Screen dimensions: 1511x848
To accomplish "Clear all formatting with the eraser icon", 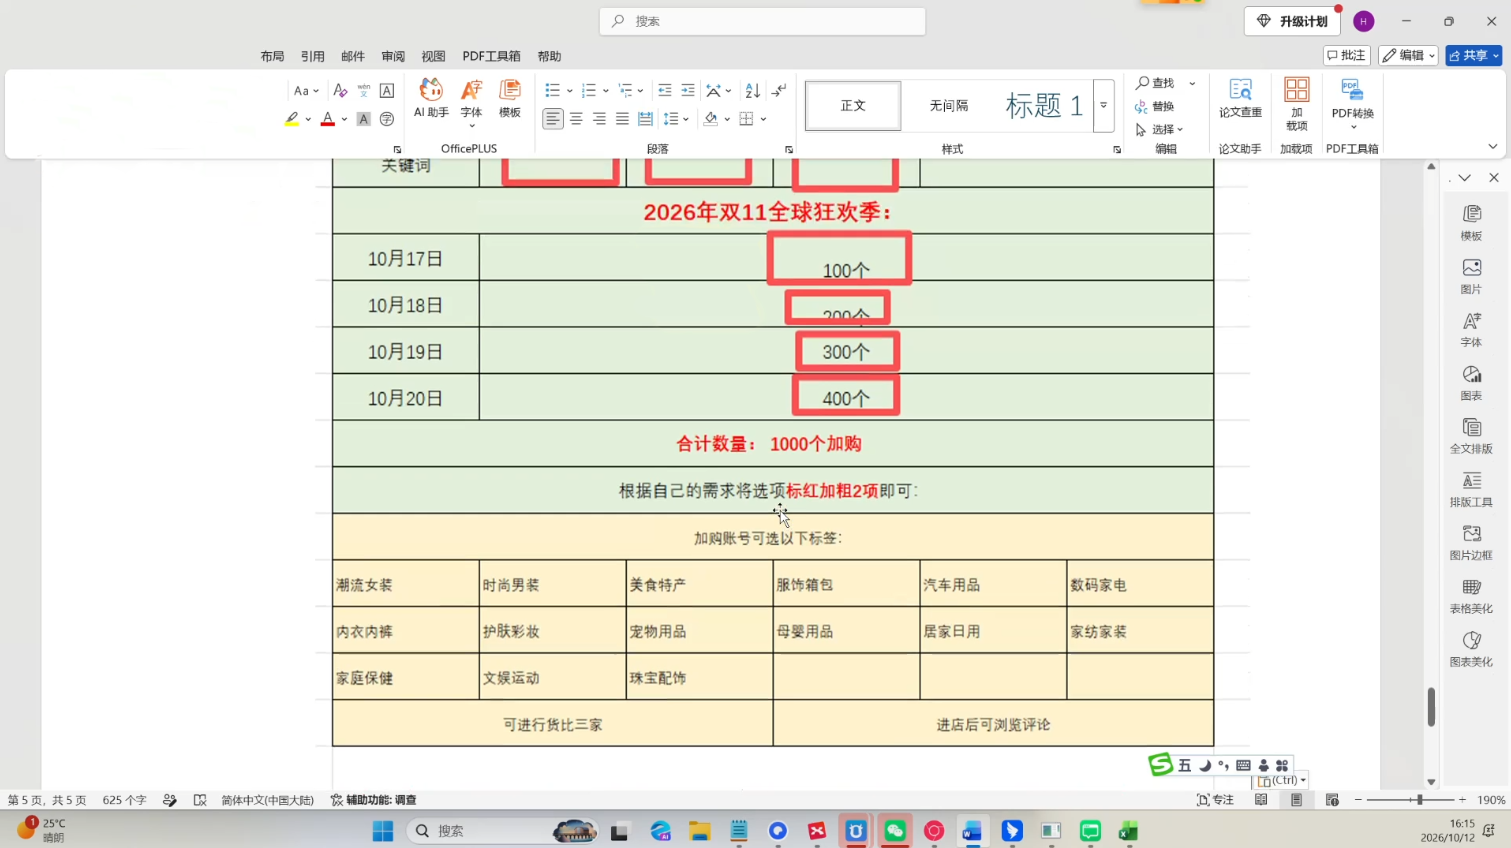I will (x=340, y=90).
